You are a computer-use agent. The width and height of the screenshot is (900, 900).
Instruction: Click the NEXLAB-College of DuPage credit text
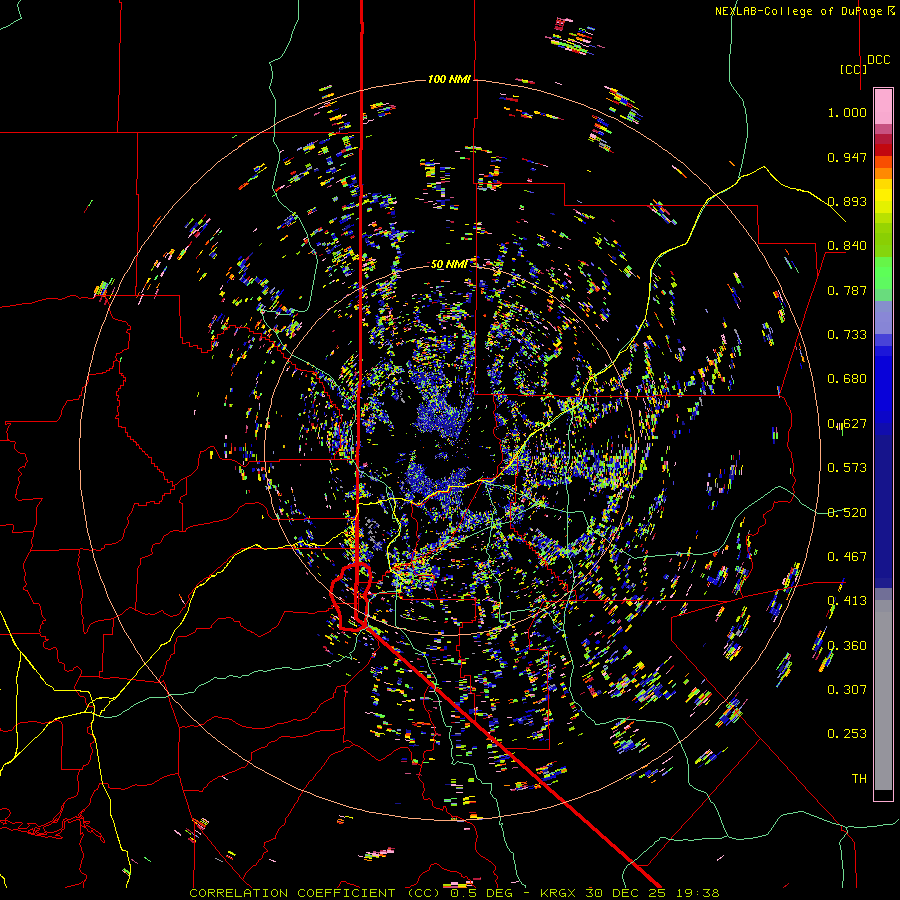(x=805, y=11)
